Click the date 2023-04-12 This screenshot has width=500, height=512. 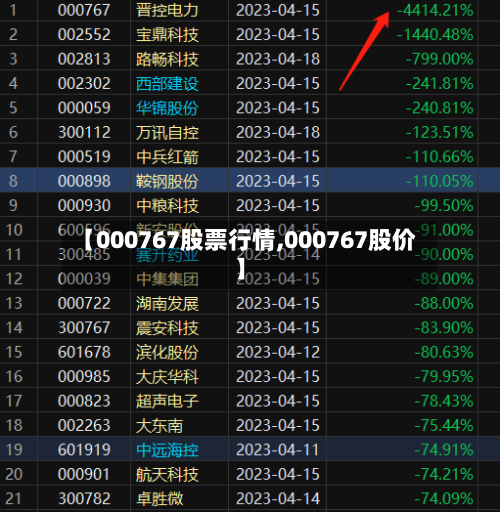pos(278,352)
